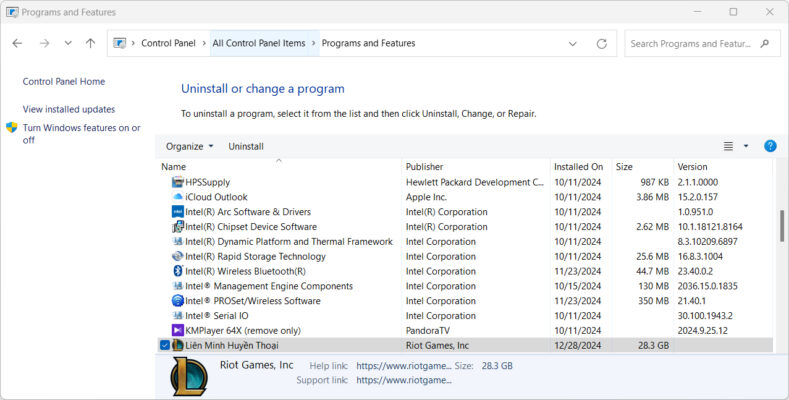Viewport: 789px width, 400px height.
Task: Select the iCloud Outlook program icon
Action: click(178, 197)
